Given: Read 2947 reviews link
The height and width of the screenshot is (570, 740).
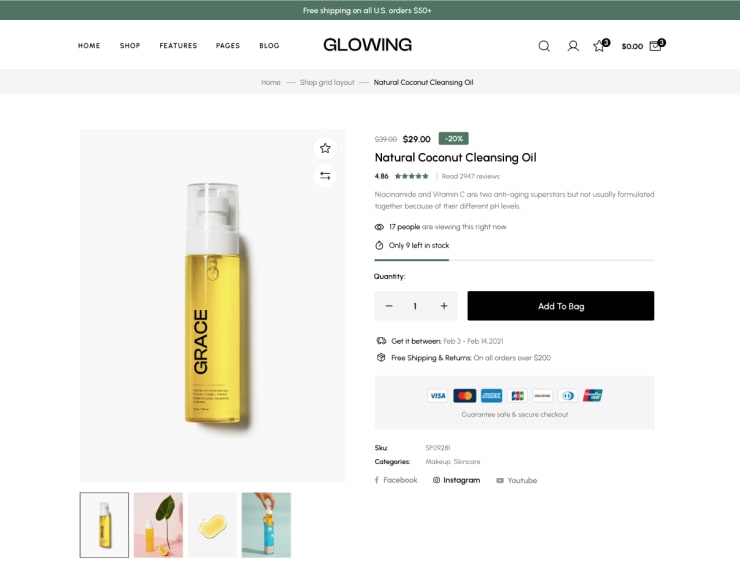Looking at the screenshot, I should (x=470, y=176).
